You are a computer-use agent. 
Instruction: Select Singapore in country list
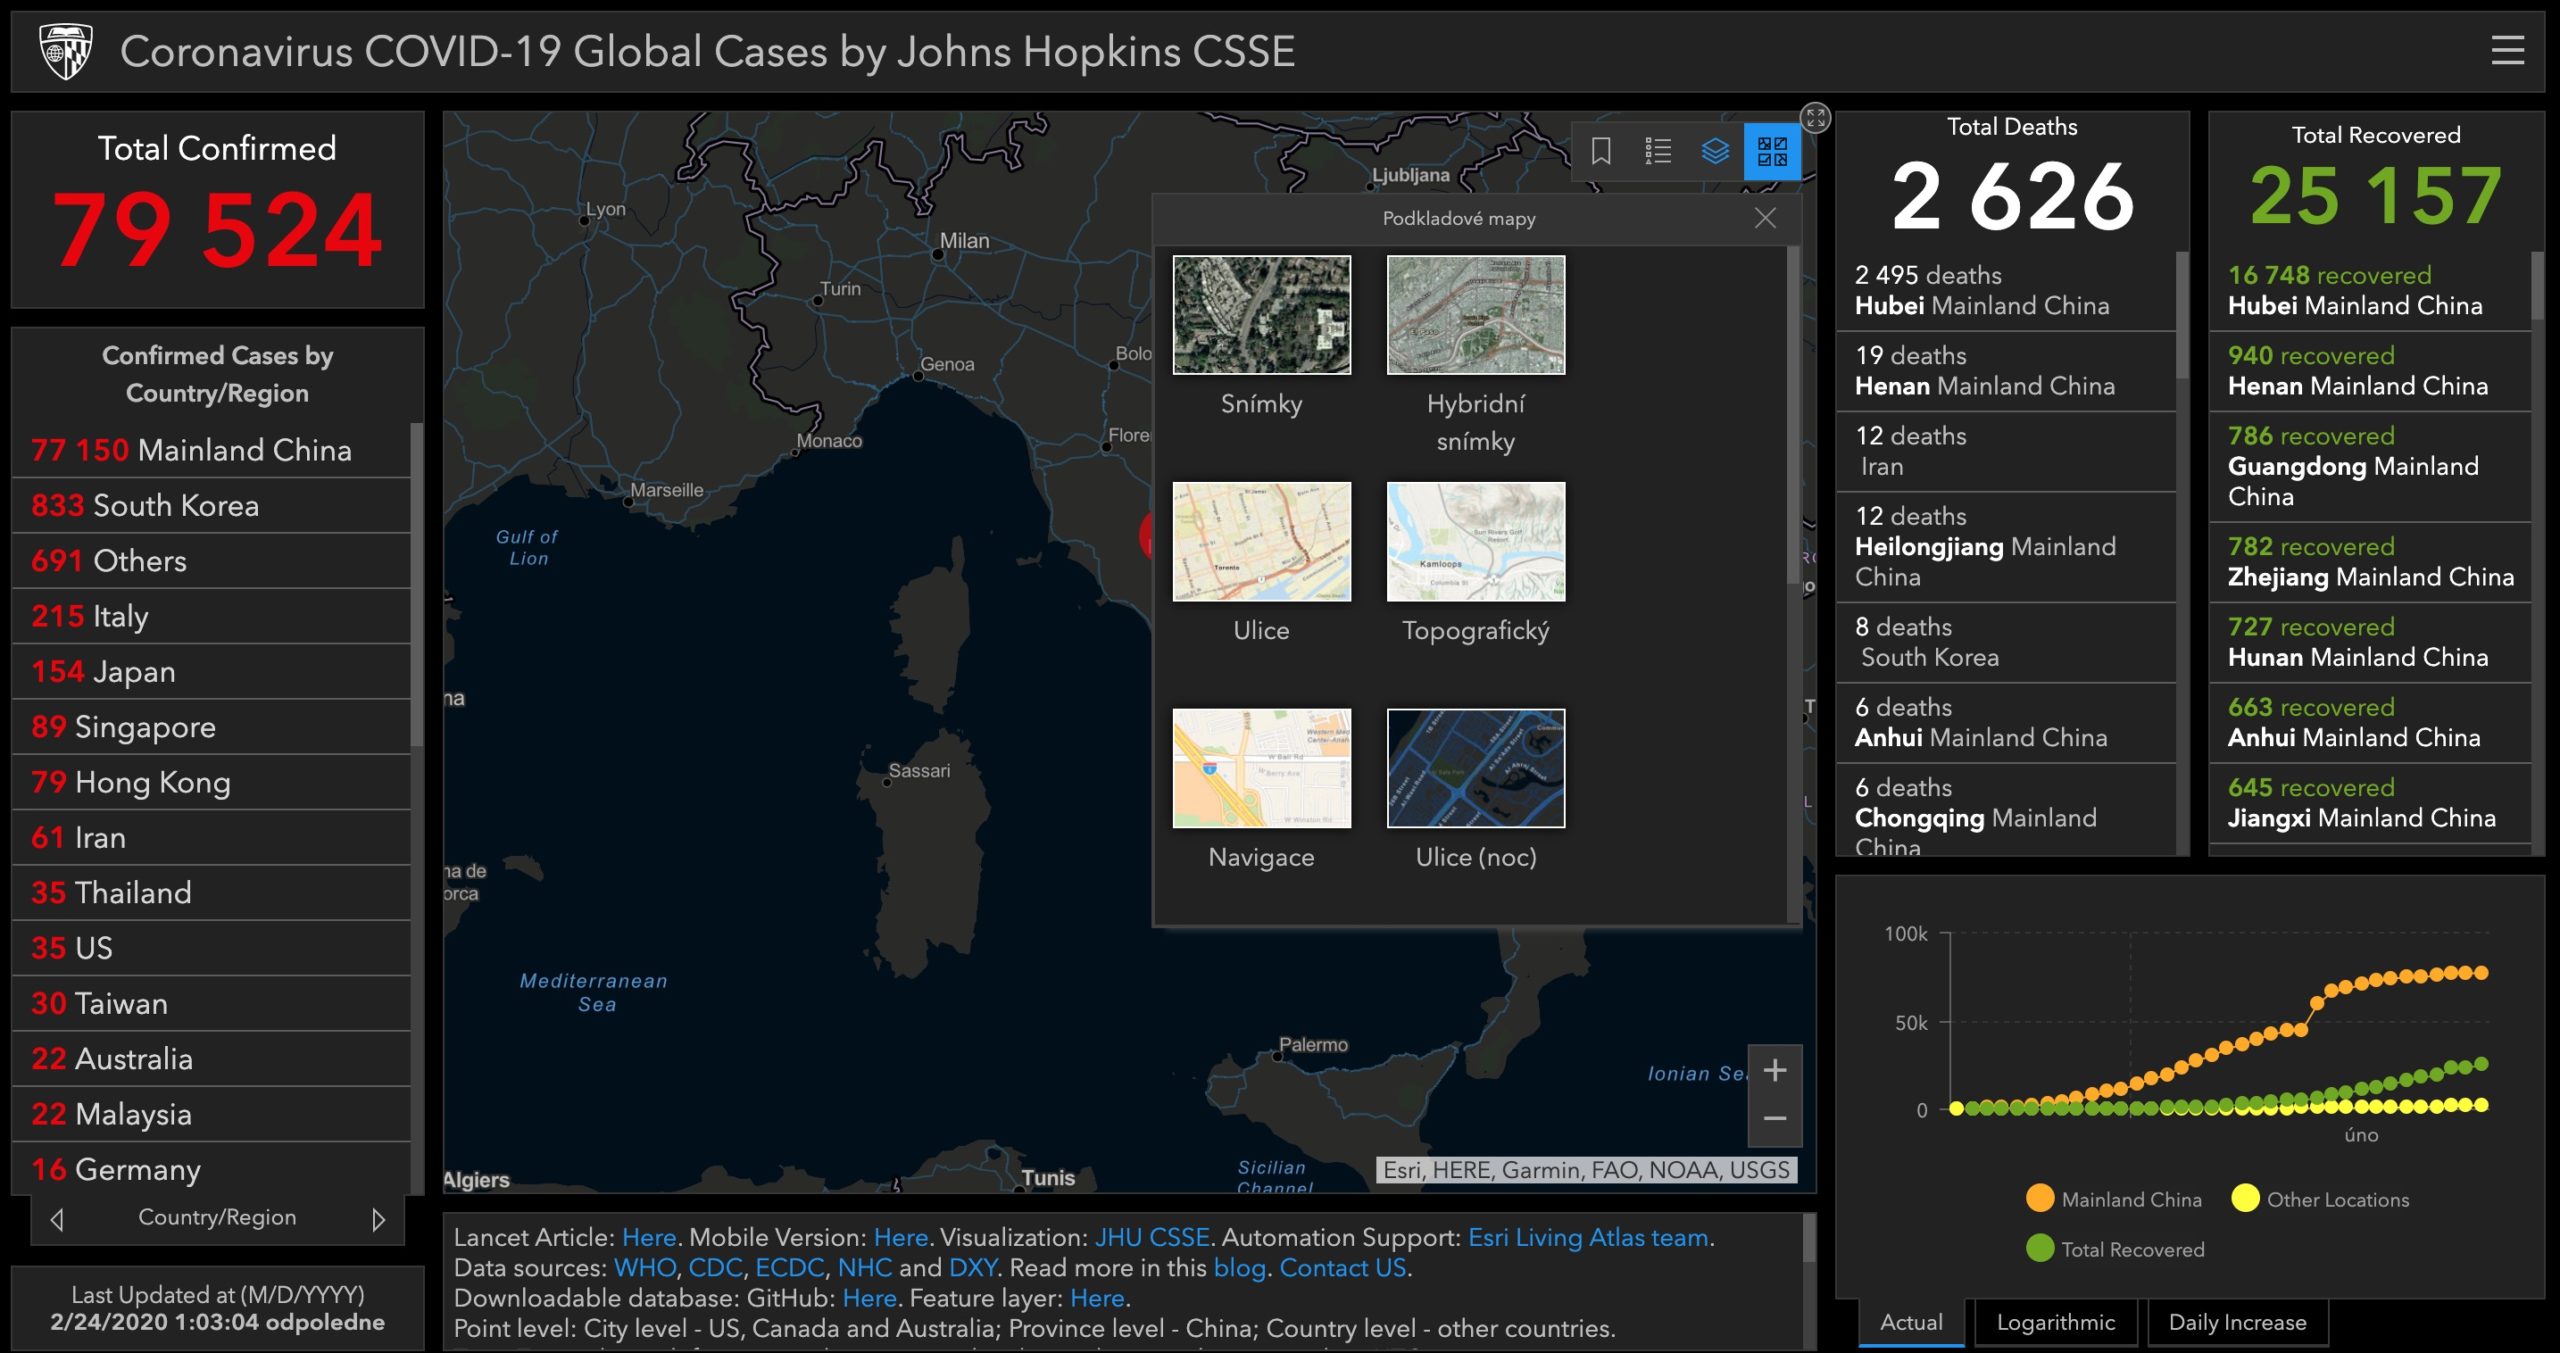point(211,727)
